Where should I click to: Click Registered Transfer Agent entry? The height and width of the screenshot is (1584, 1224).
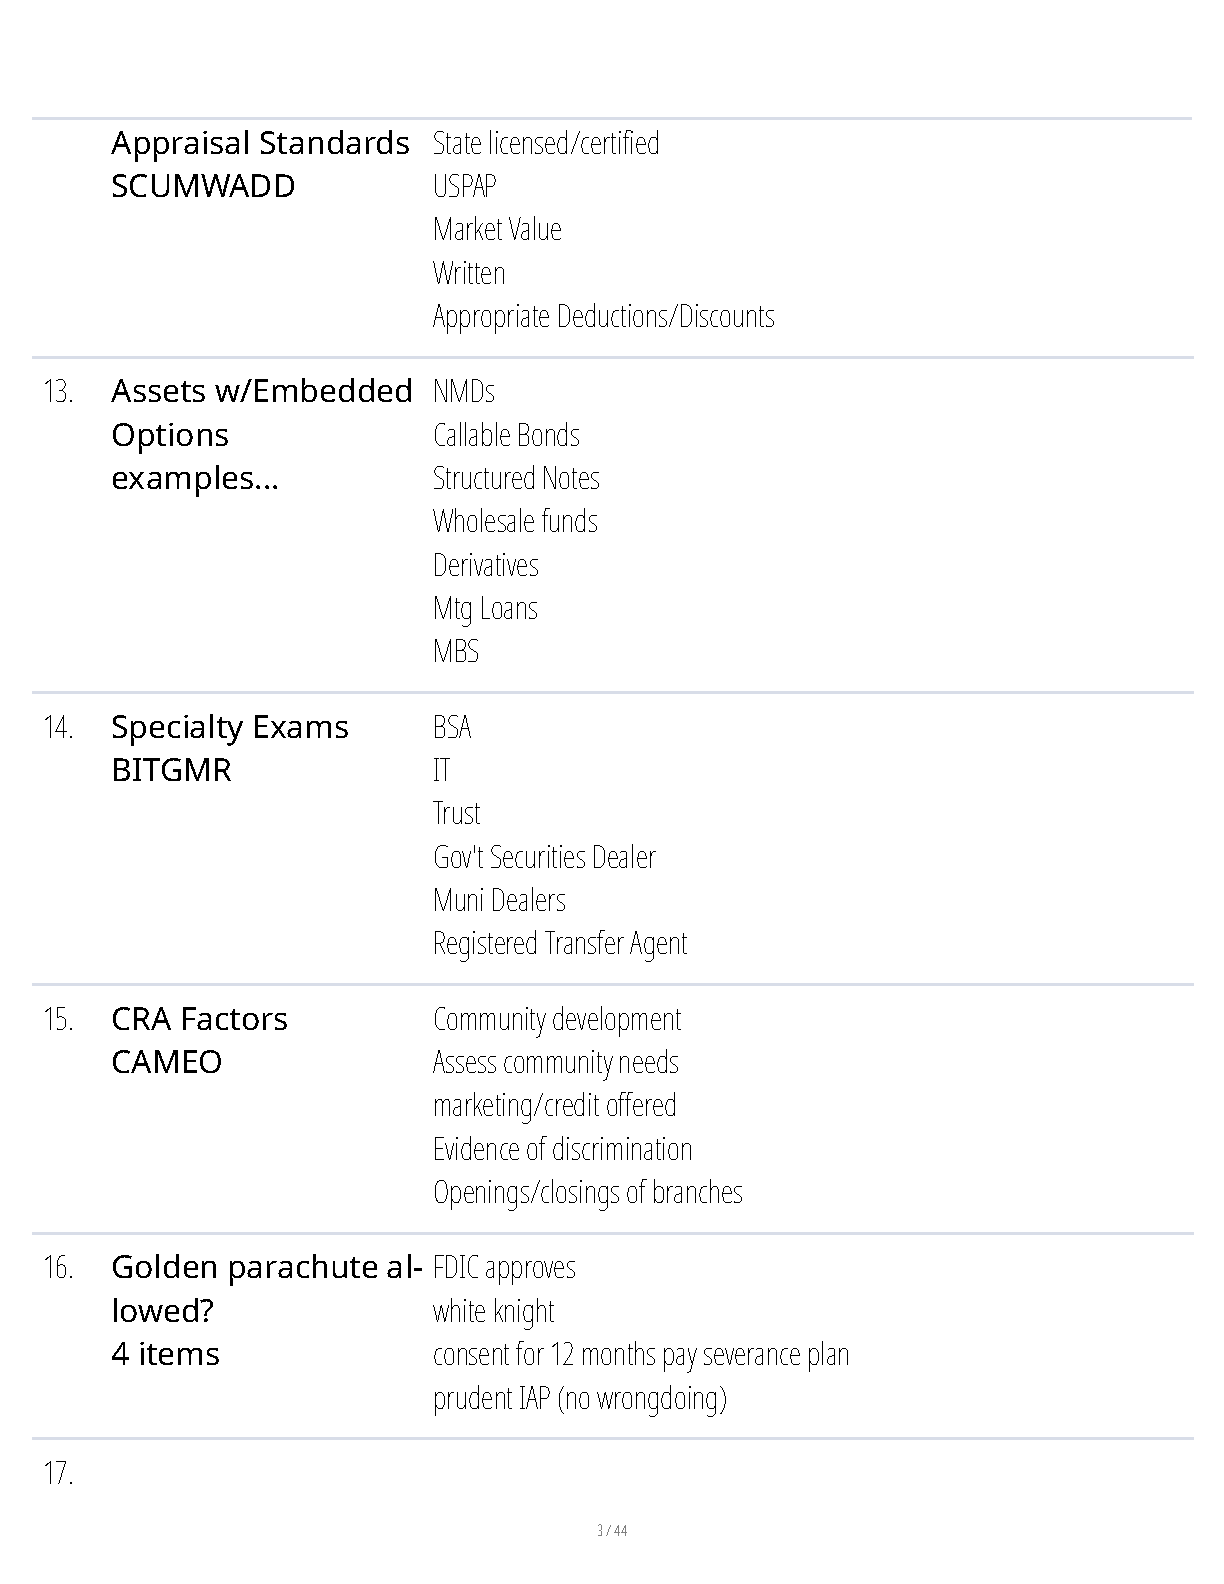(x=560, y=943)
